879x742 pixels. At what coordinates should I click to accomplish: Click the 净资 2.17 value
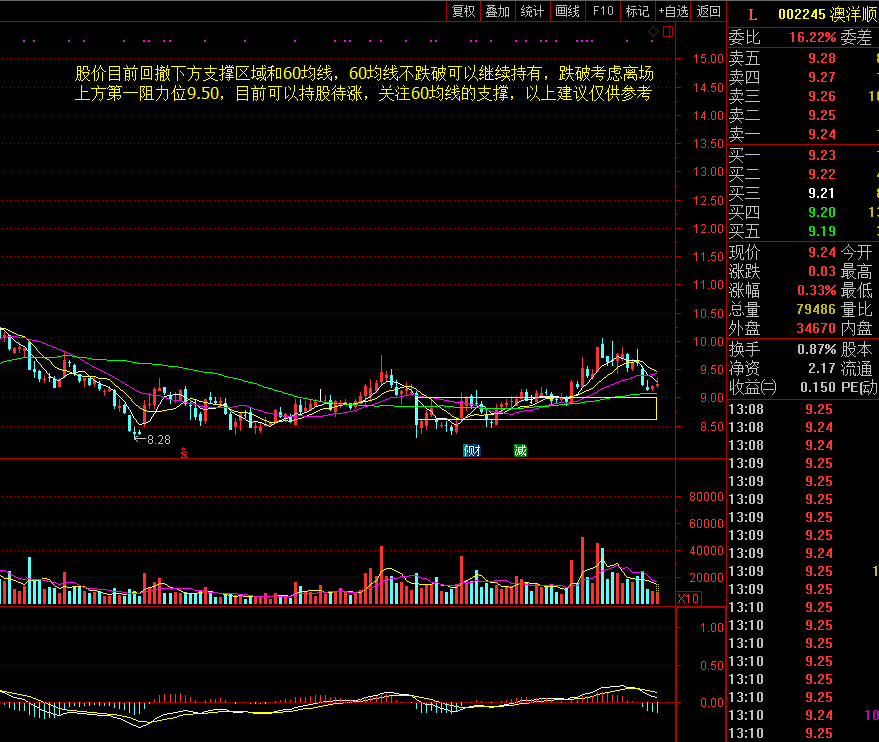822,369
